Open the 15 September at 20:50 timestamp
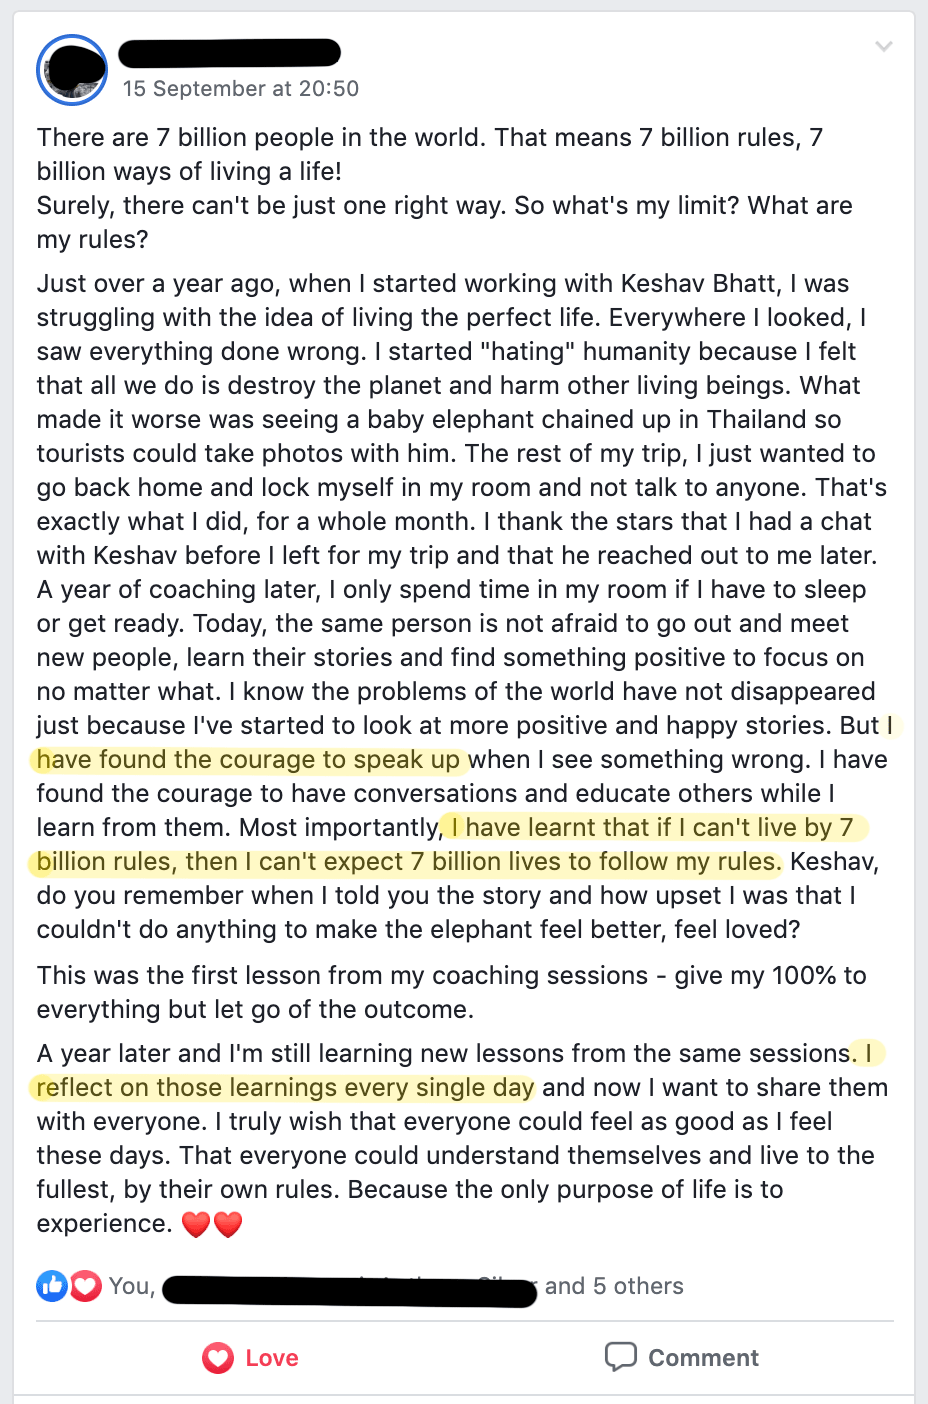 pos(241,89)
